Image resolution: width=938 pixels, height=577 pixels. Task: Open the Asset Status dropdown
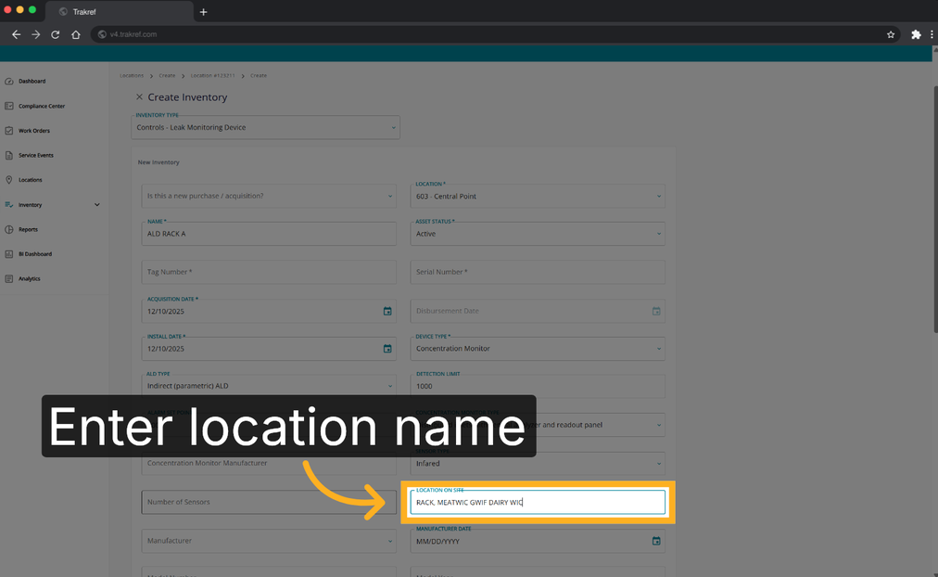[x=538, y=234]
